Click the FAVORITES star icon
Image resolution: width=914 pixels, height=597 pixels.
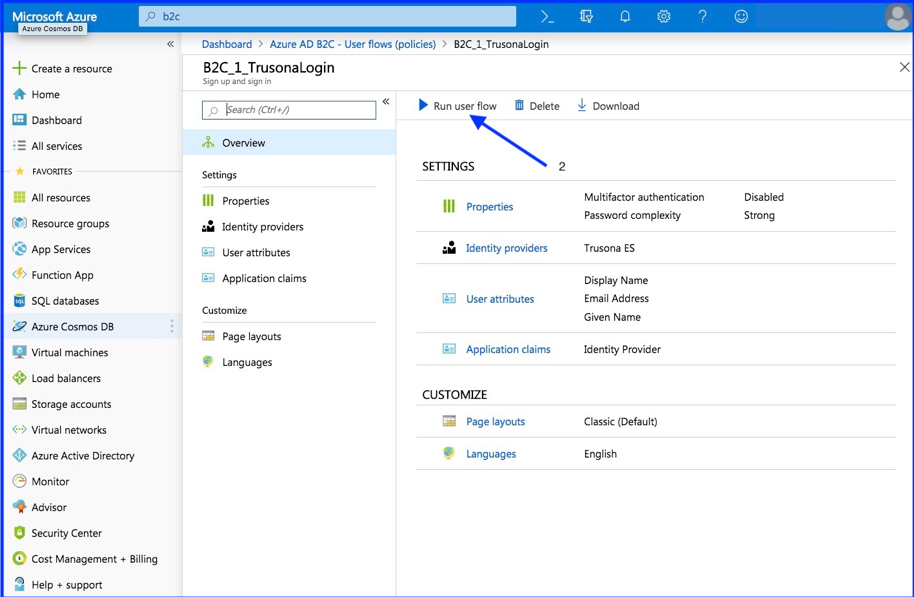tap(20, 171)
